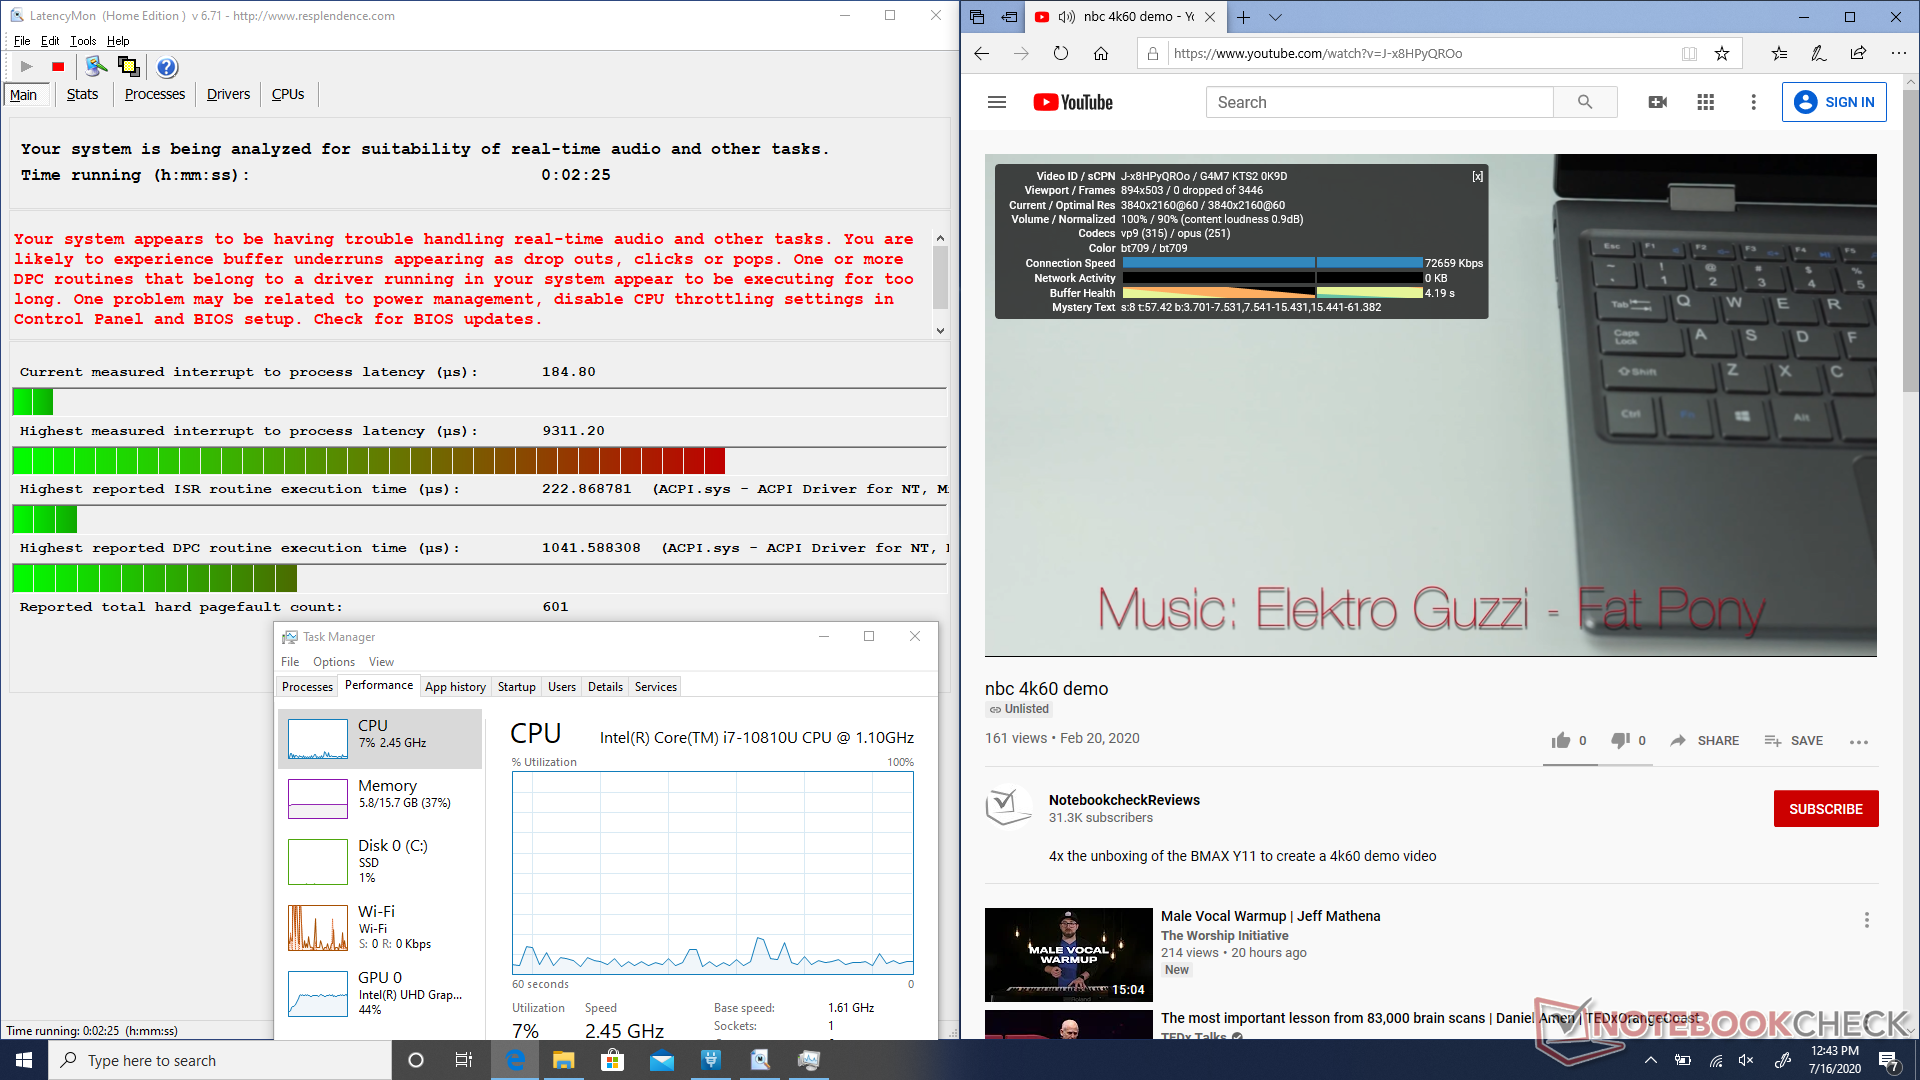Switch to Task Manager Processes tab
The width and height of the screenshot is (1920, 1080).
[x=307, y=687]
